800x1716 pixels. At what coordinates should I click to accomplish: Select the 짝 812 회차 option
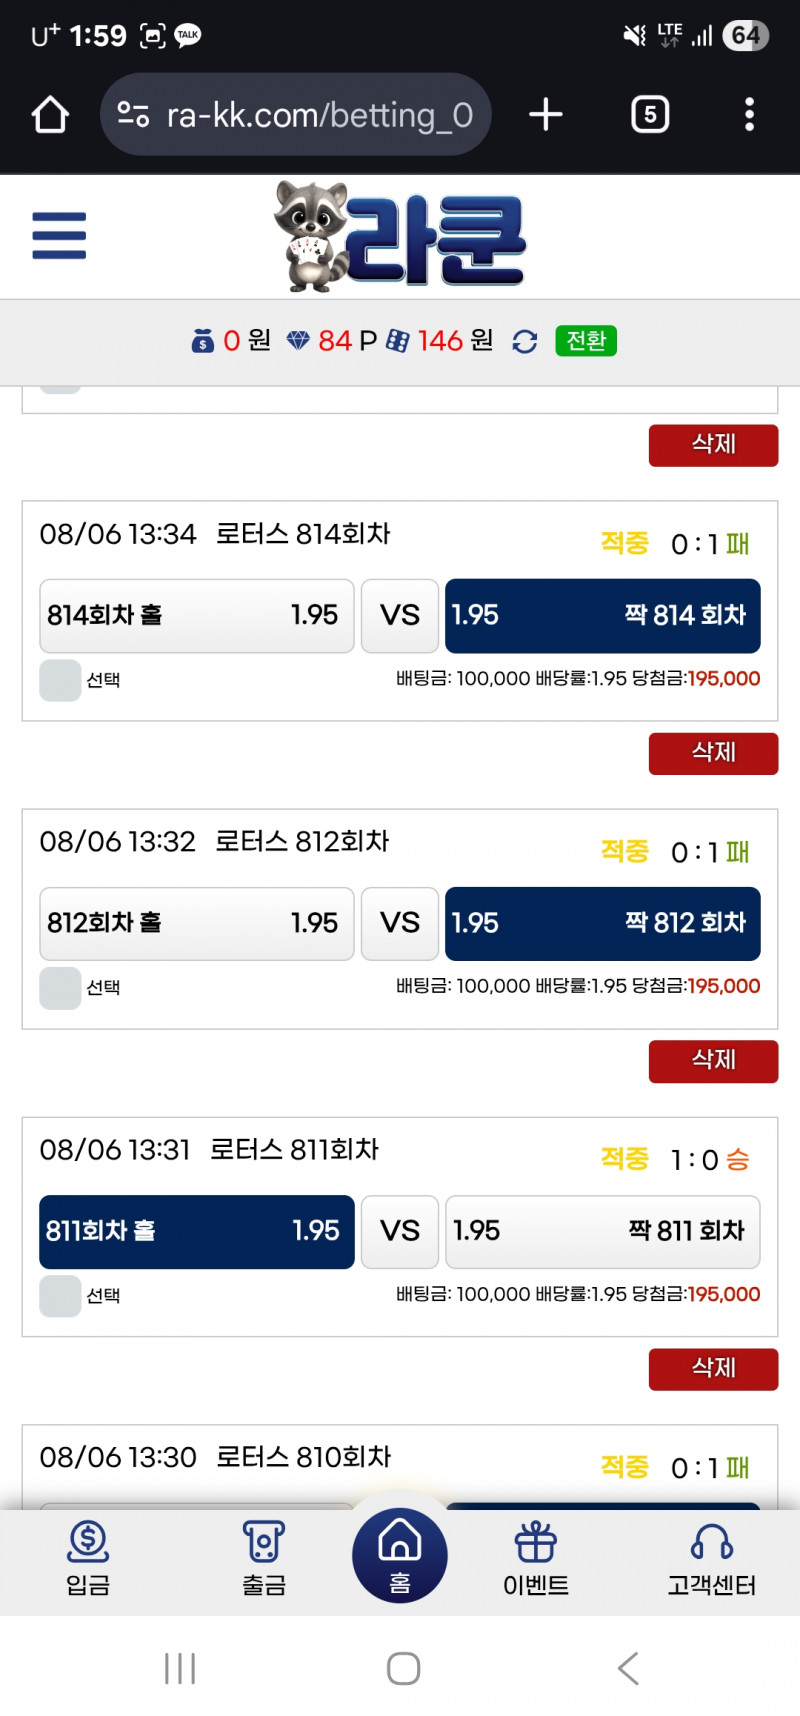point(602,923)
